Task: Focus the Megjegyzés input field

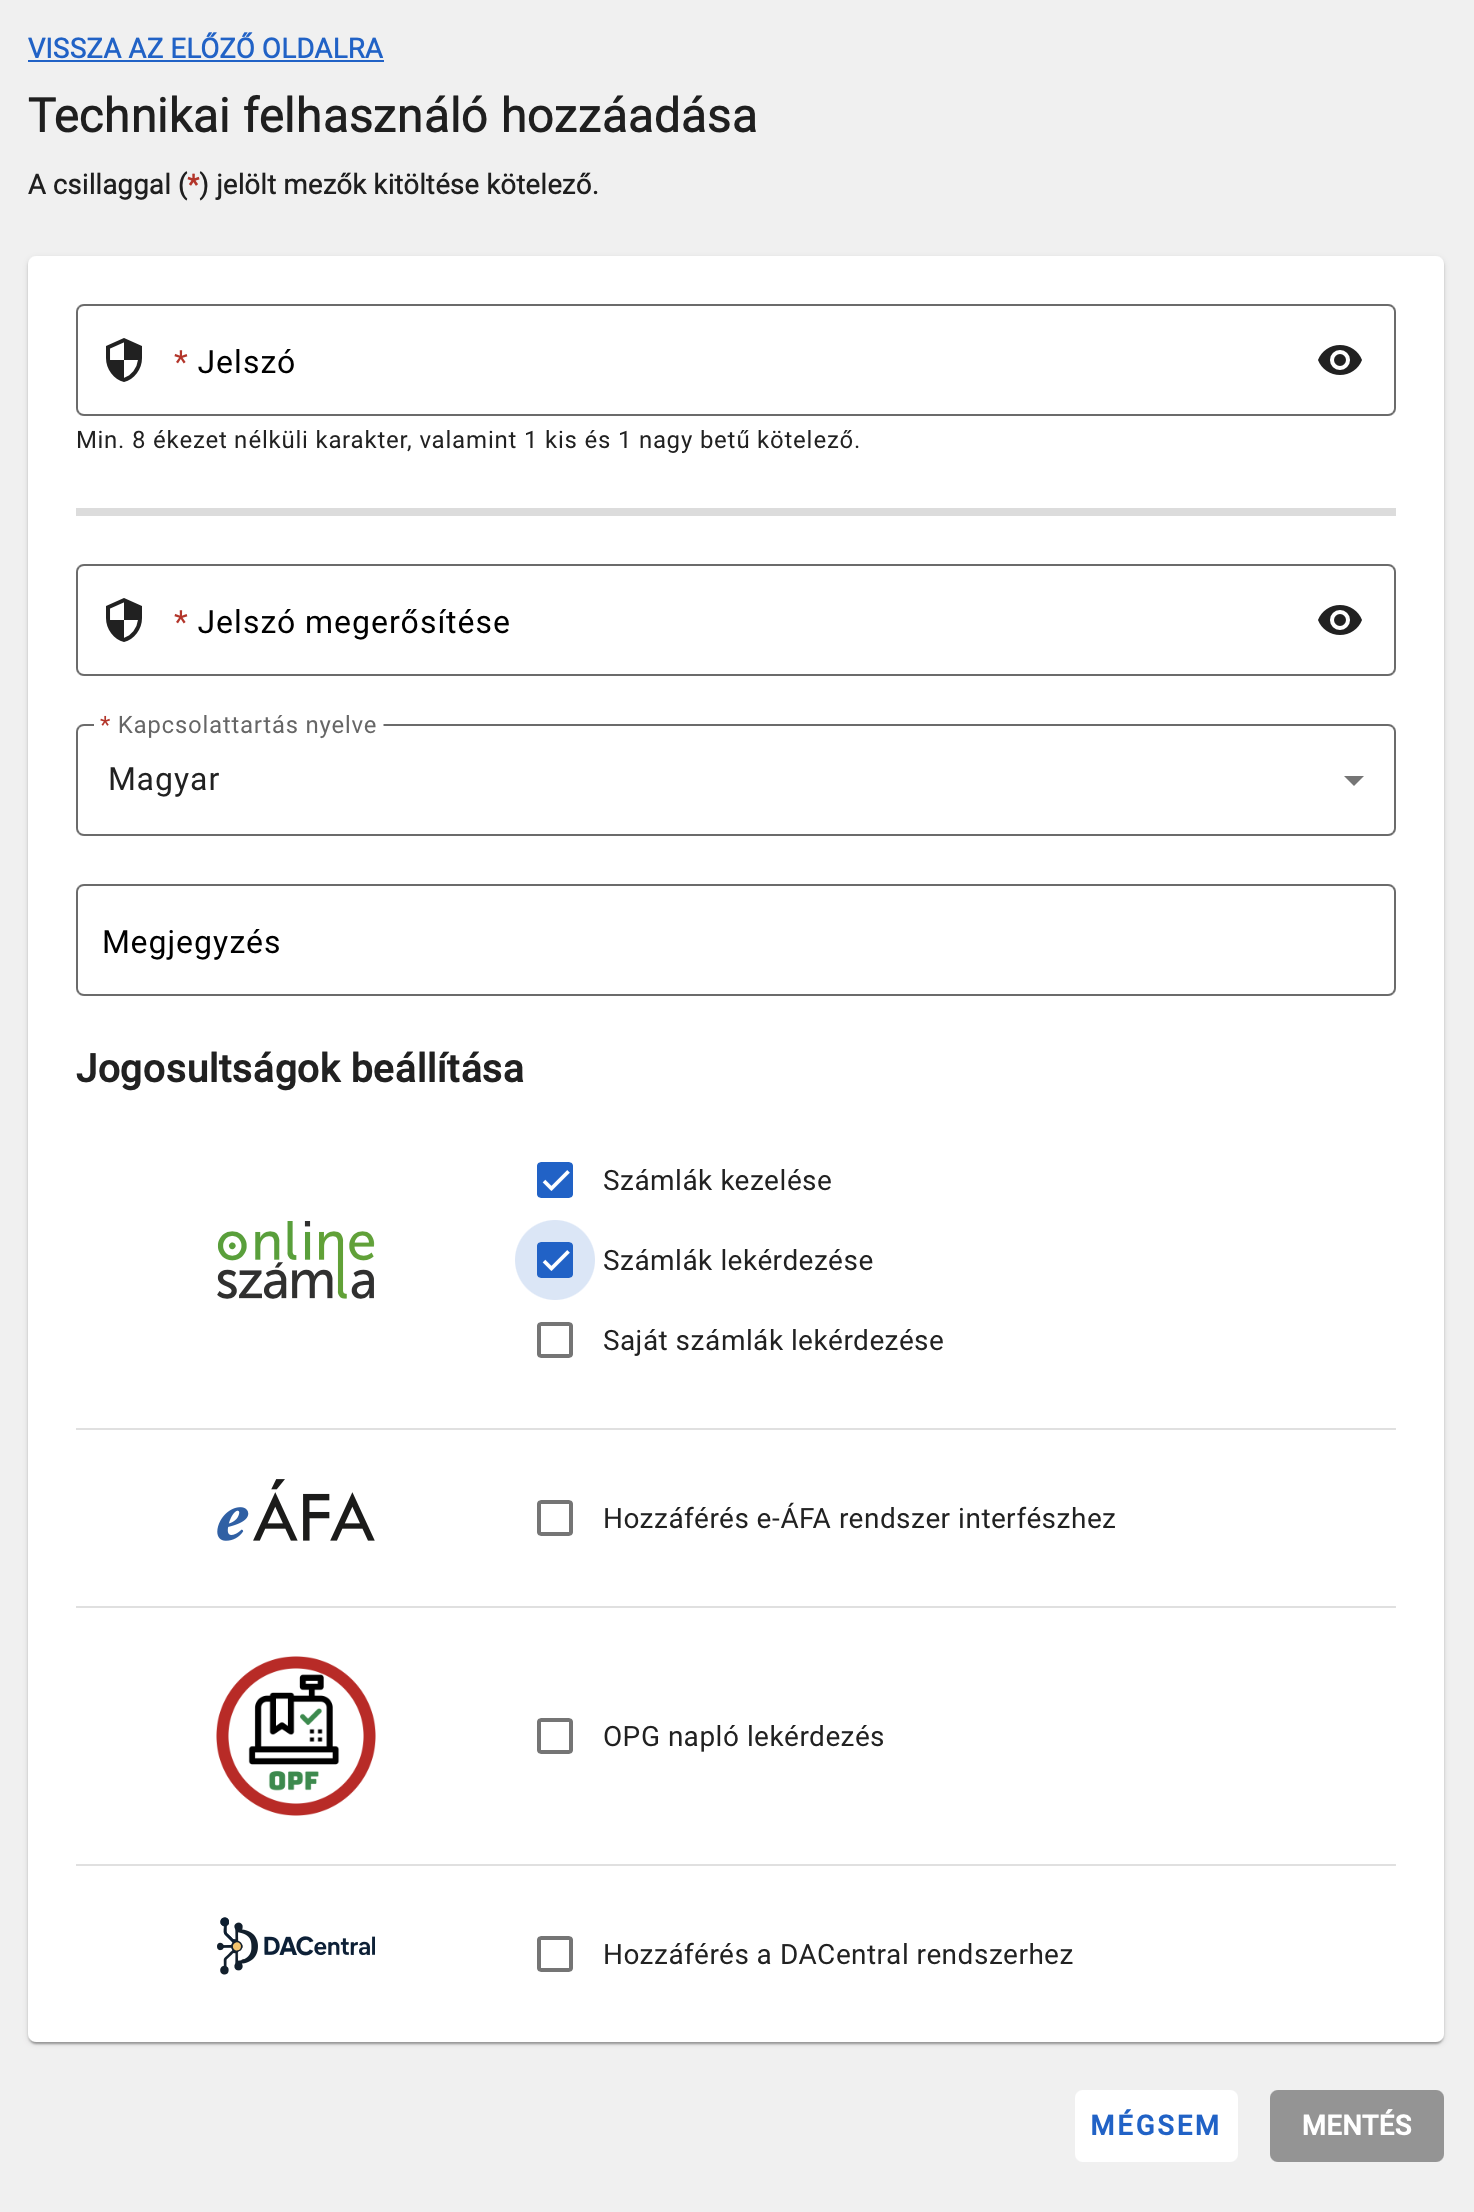Action: coord(736,940)
